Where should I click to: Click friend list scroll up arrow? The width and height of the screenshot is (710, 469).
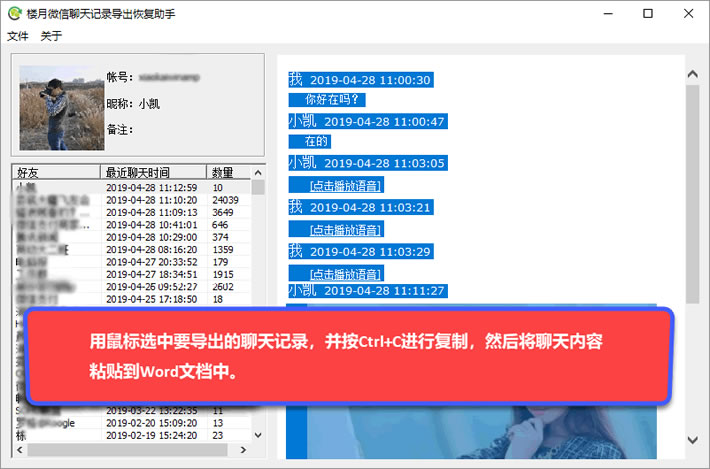(258, 172)
